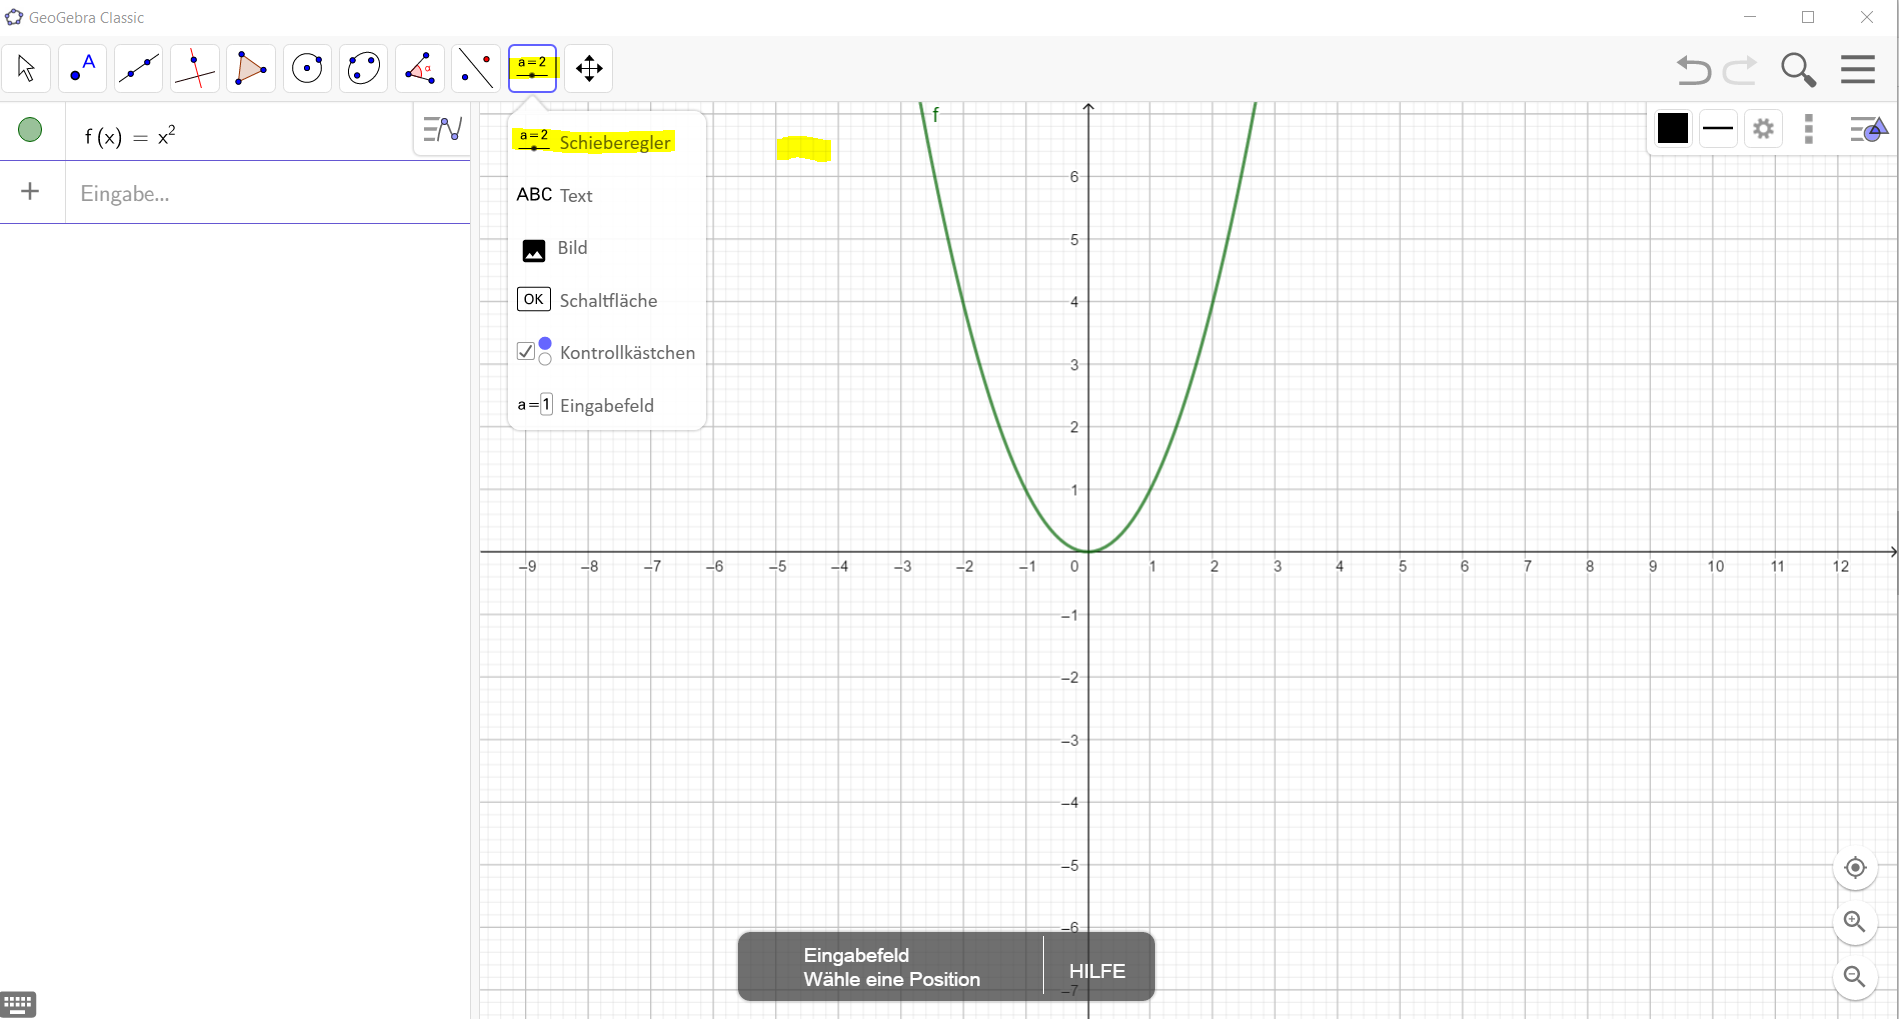Select the Circle with center tool
This screenshot has height=1019, width=1899.
(x=307, y=69)
